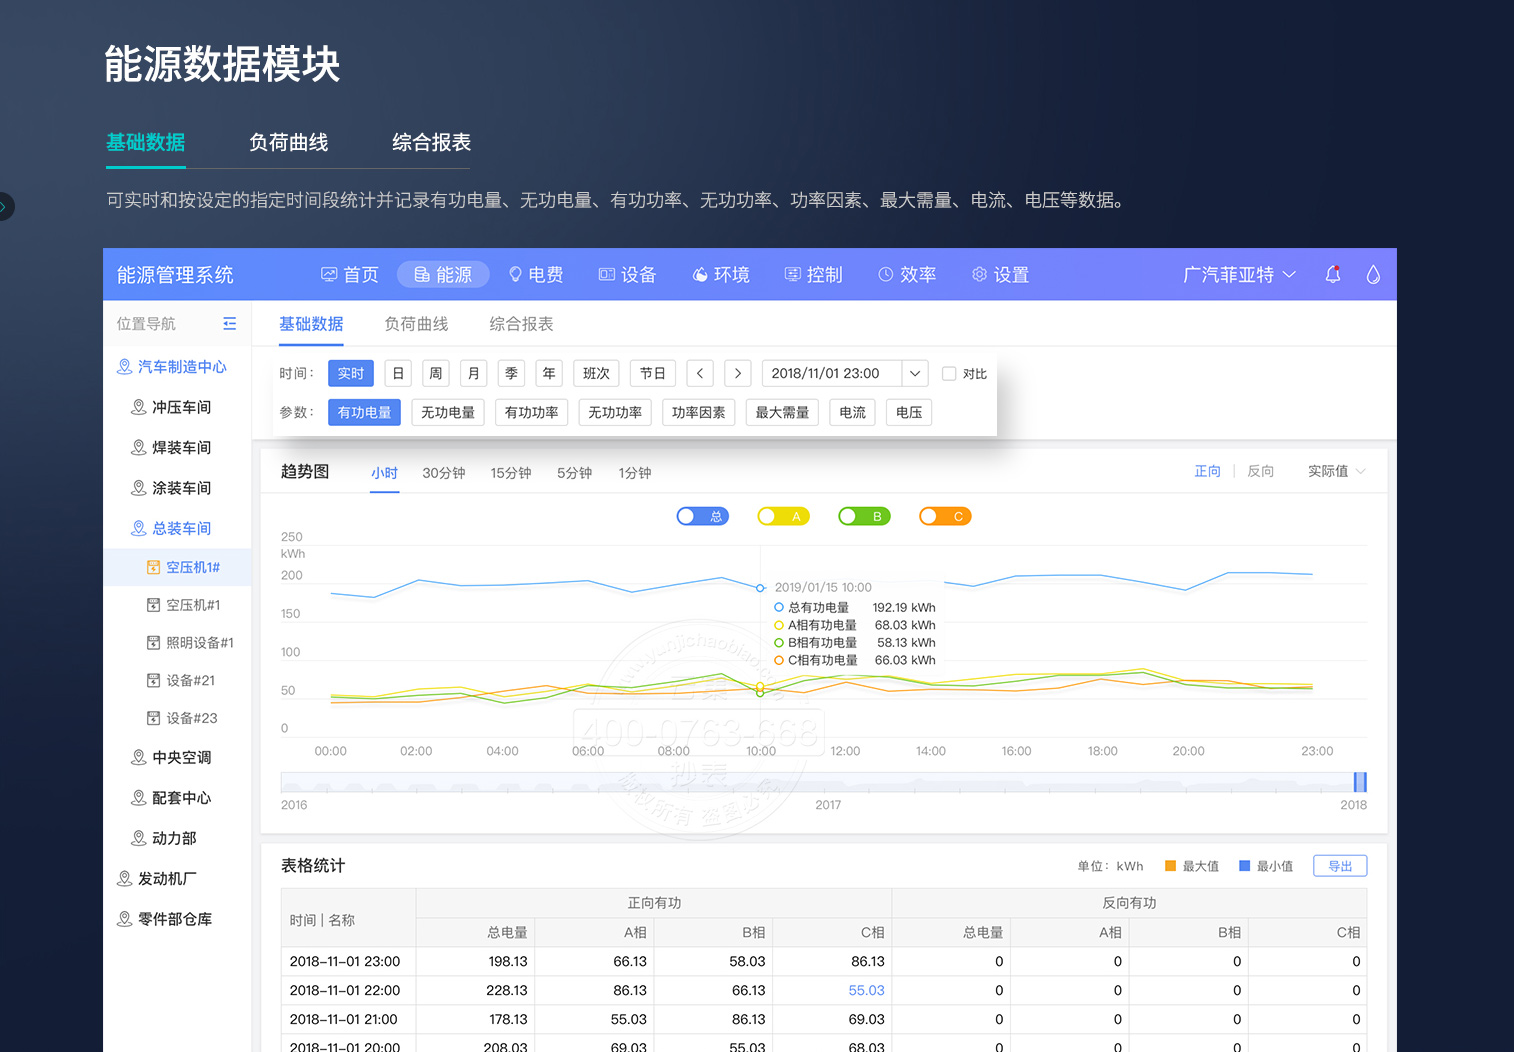Click the 导出 export button
This screenshot has height=1052, width=1514.
coord(1340,866)
